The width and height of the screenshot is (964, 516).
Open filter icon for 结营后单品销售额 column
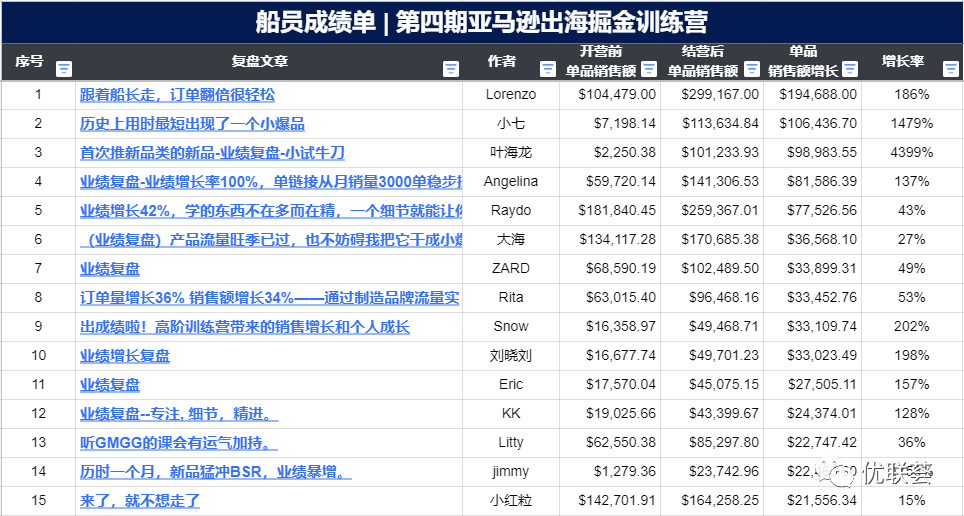(x=752, y=69)
